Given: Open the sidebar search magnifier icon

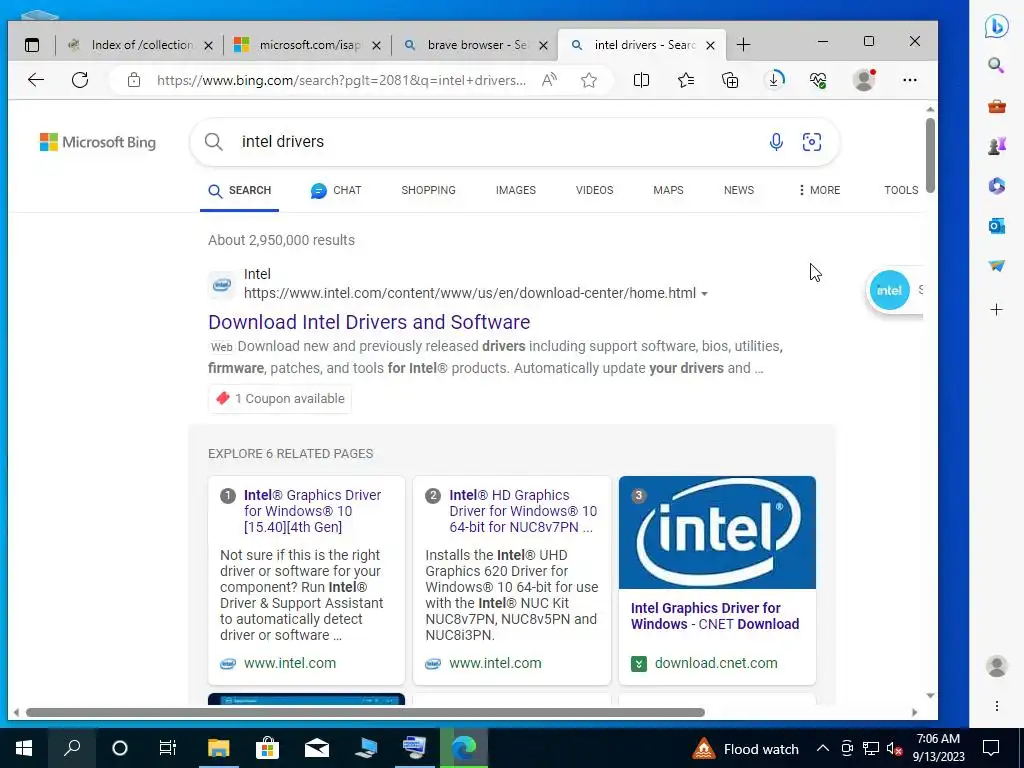Looking at the screenshot, I should tap(997, 65).
